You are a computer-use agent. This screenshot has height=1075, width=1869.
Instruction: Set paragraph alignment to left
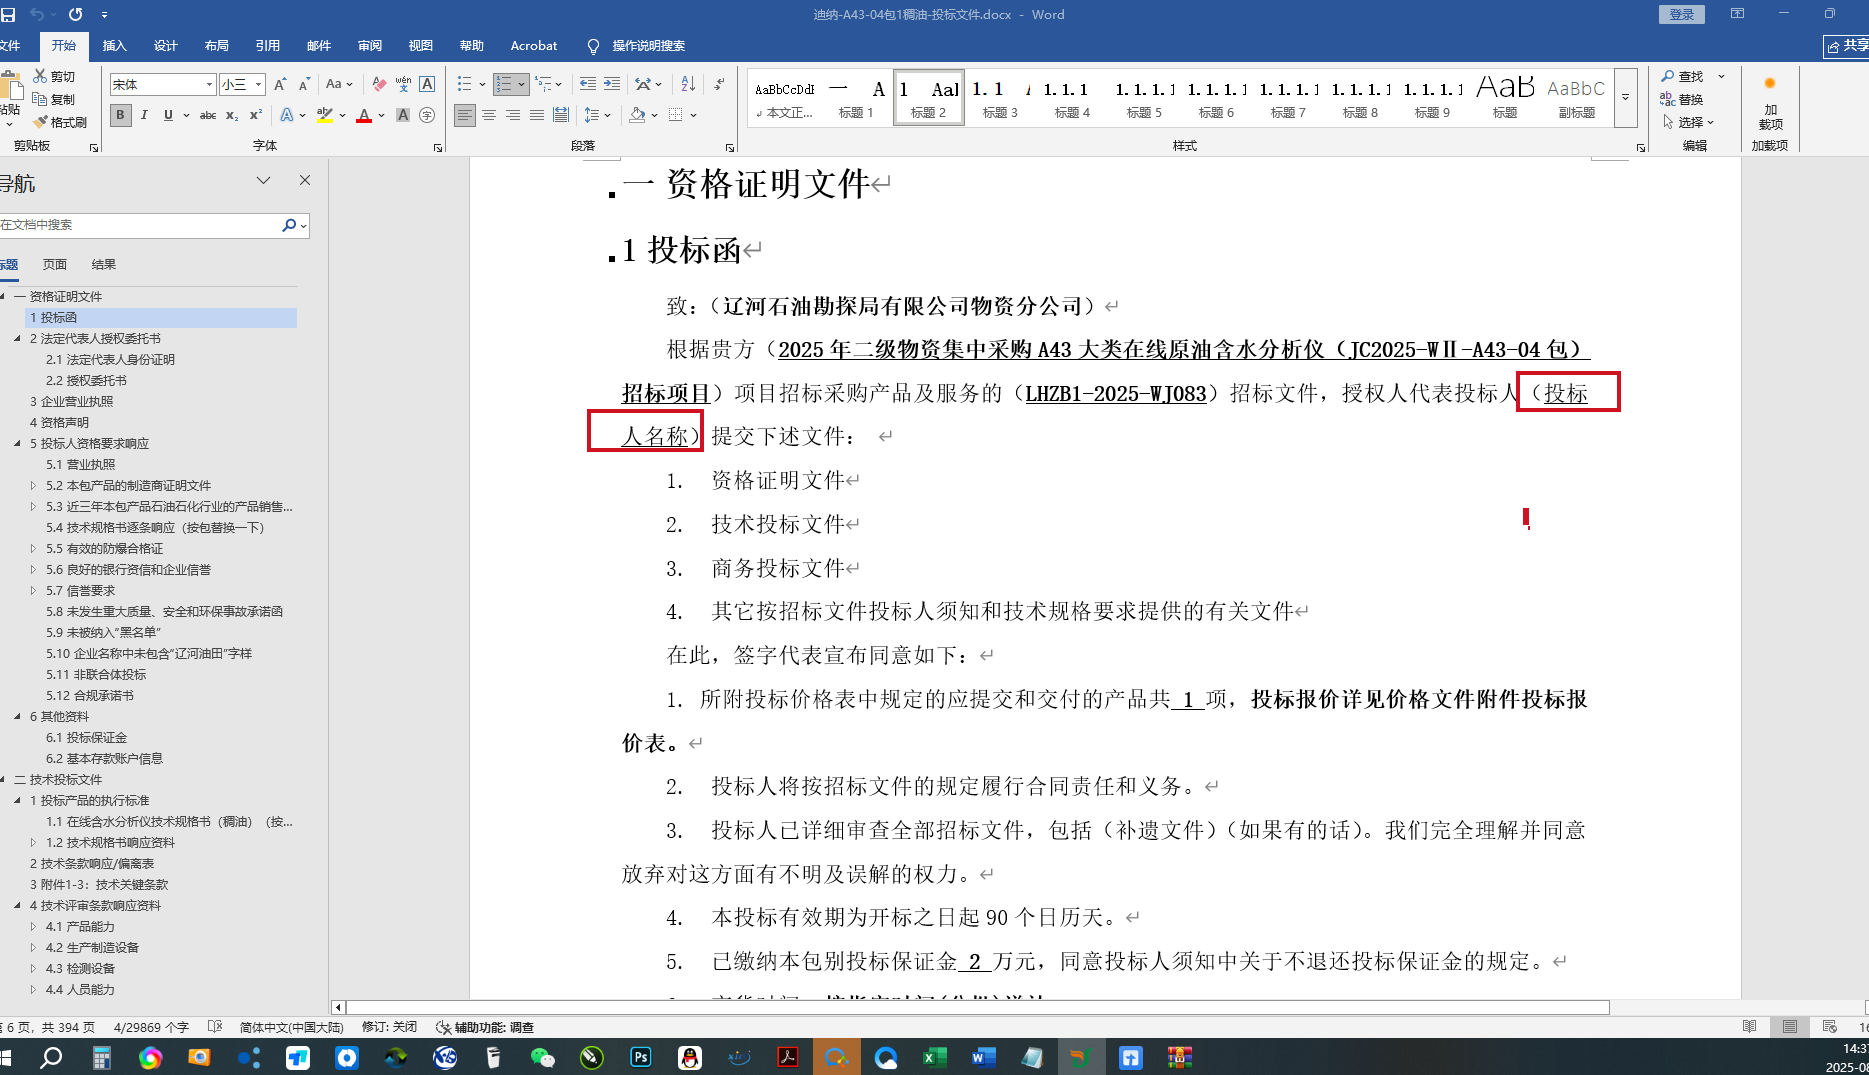465,115
